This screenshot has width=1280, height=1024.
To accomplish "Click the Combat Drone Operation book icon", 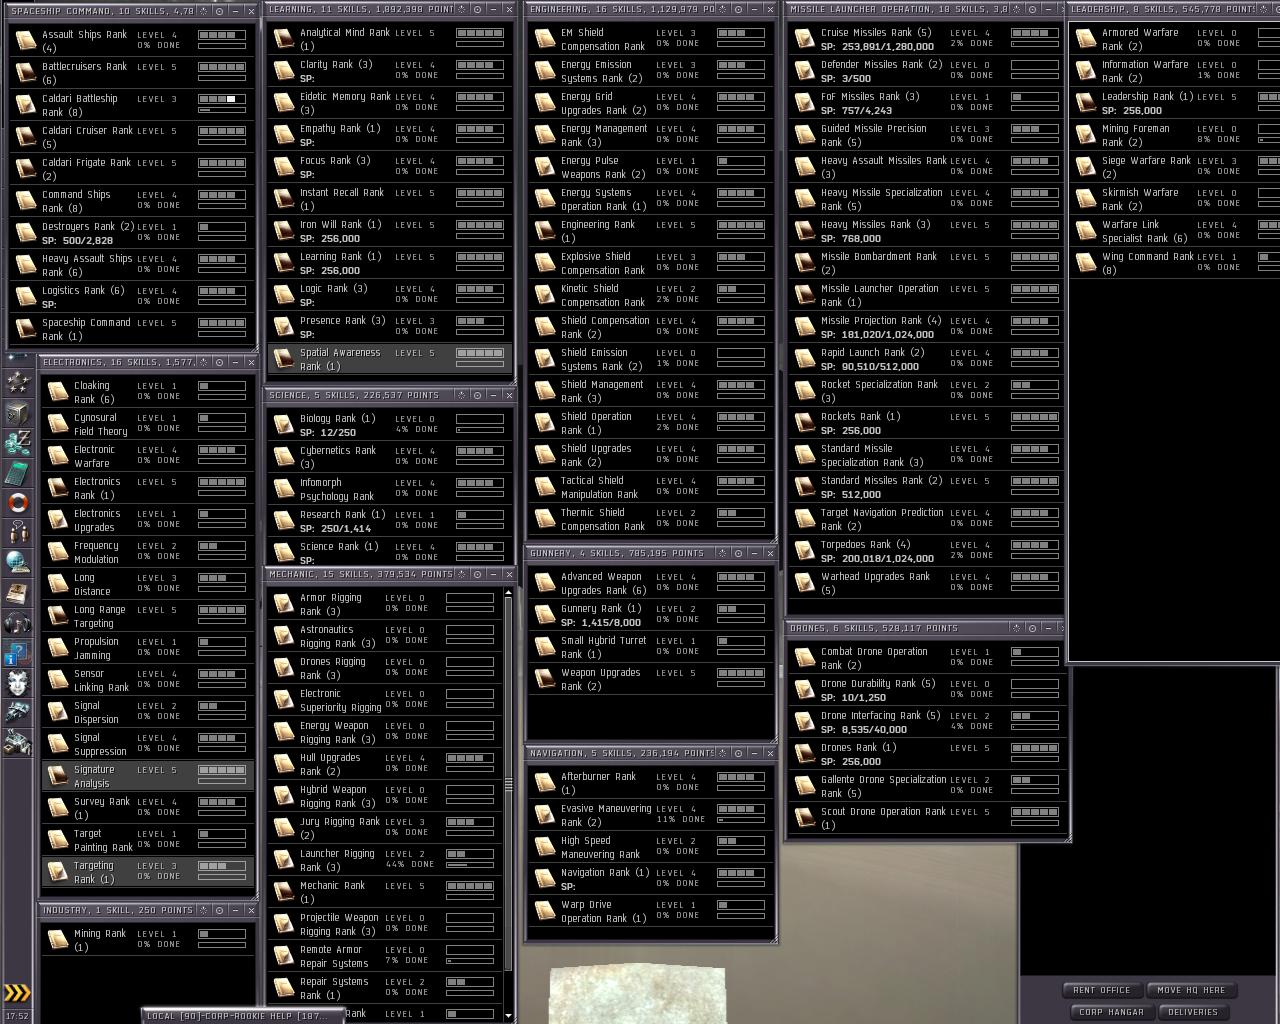I will (x=805, y=657).
